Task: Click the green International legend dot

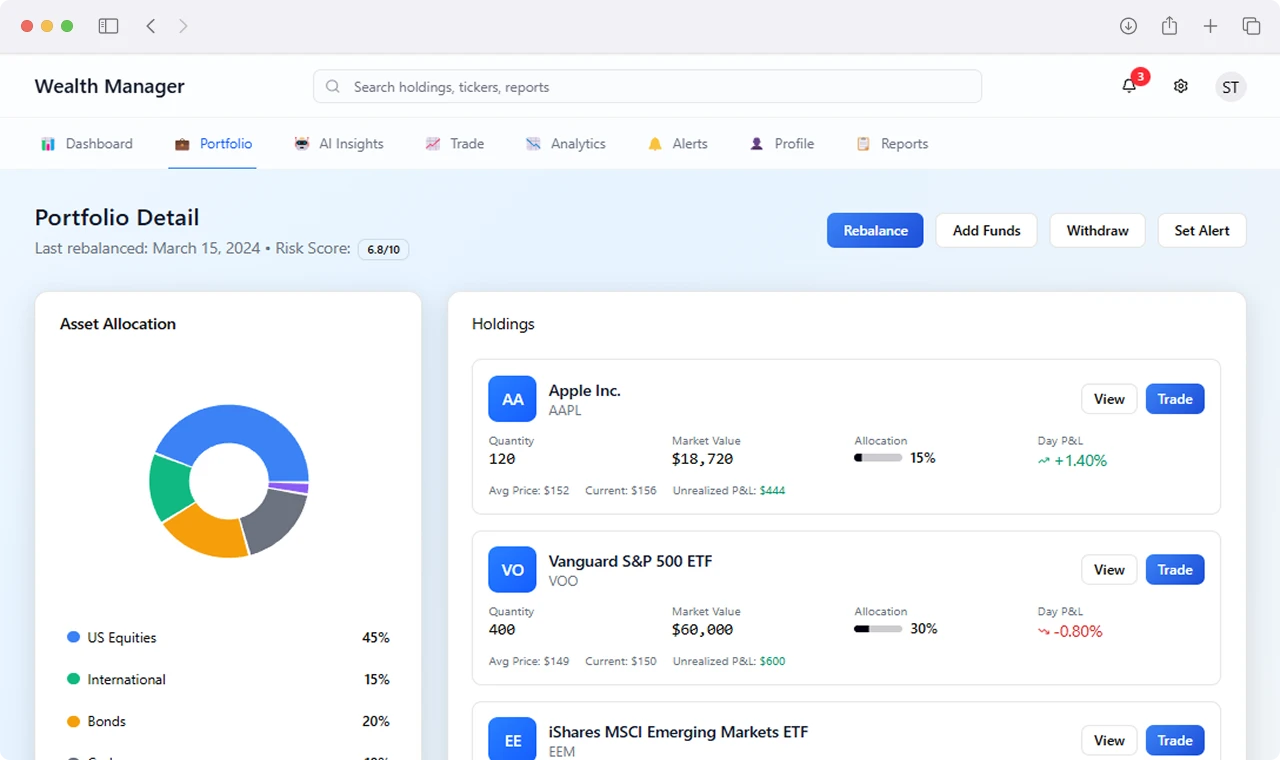Action: (73, 679)
